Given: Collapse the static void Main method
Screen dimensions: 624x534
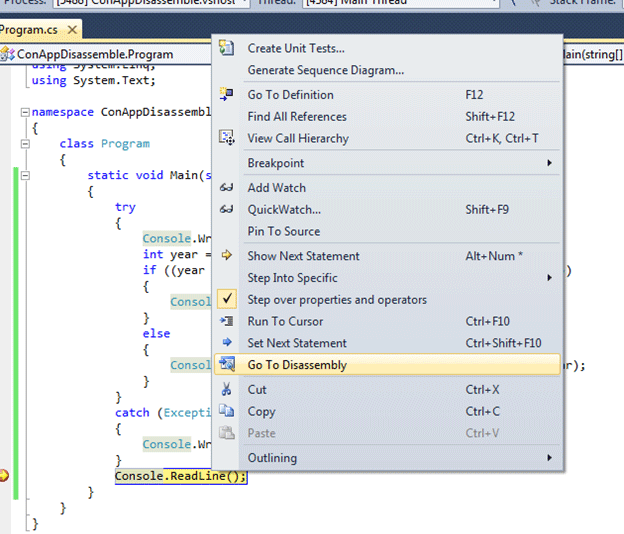Looking at the screenshot, I should [25, 175].
